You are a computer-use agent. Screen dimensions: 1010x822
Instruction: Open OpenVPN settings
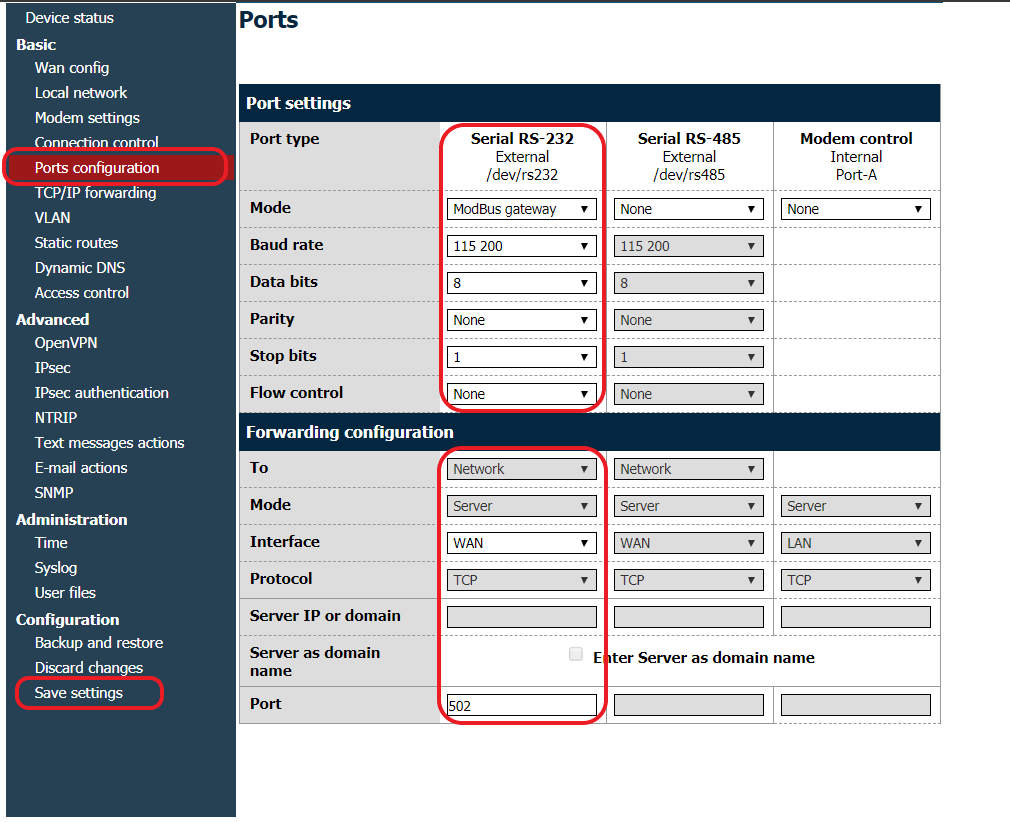[66, 343]
